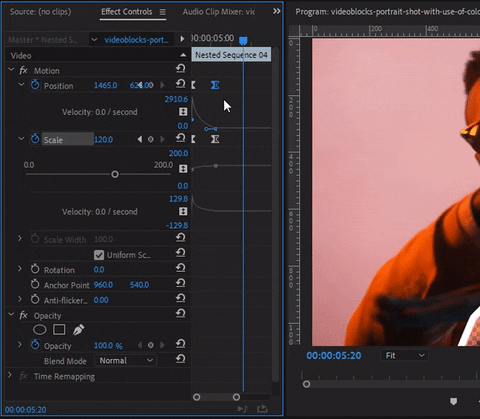The image size is (480, 419).
Task: Open the Blend Mode Normal dropdown
Action: pos(126,360)
